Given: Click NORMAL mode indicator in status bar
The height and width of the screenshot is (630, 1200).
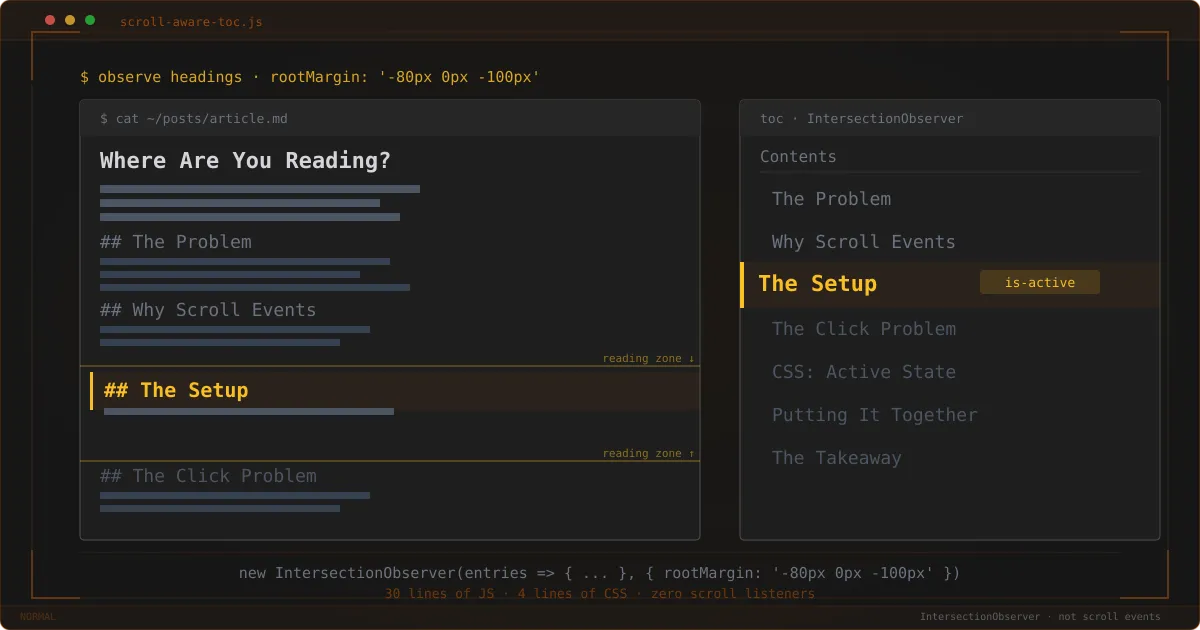Looking at the screenshot, I should point(38,617).
